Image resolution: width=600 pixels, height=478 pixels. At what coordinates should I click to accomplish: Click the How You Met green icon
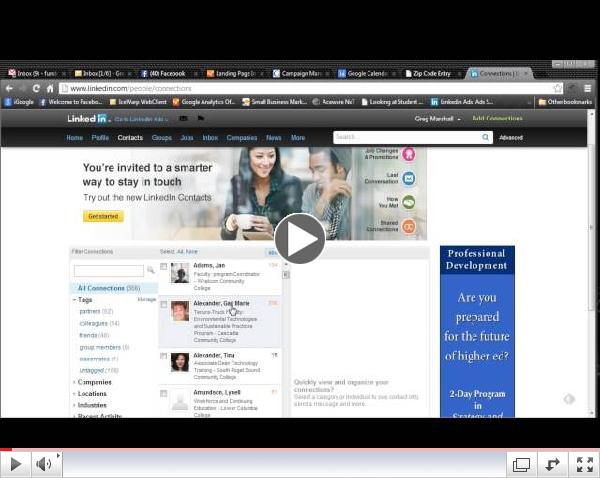coord(409,202)
